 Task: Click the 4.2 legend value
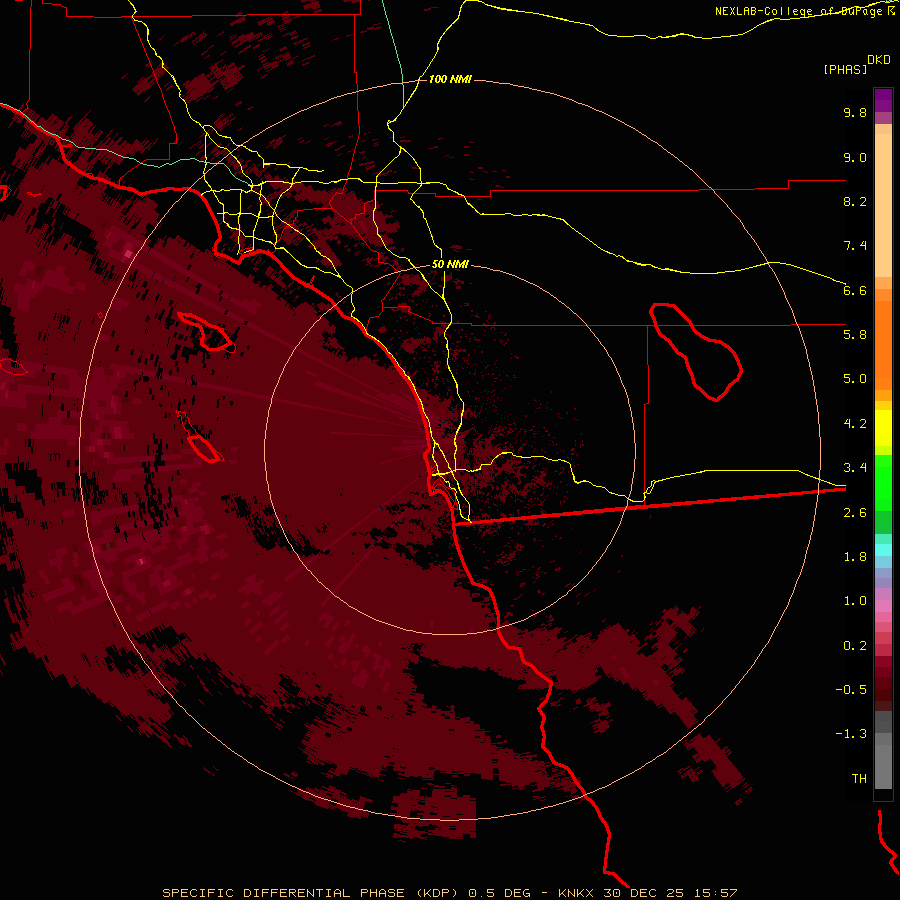point(855,424)
